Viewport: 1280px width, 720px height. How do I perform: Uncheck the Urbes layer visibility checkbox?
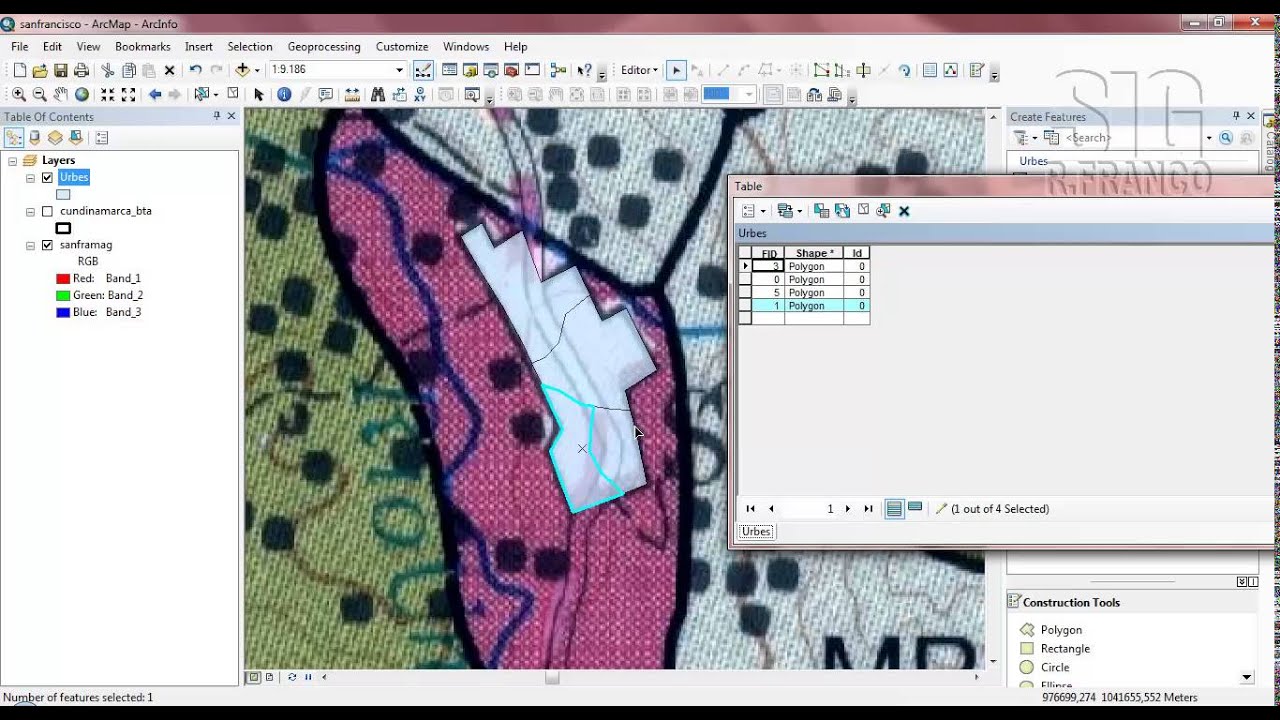pos(47,177)
